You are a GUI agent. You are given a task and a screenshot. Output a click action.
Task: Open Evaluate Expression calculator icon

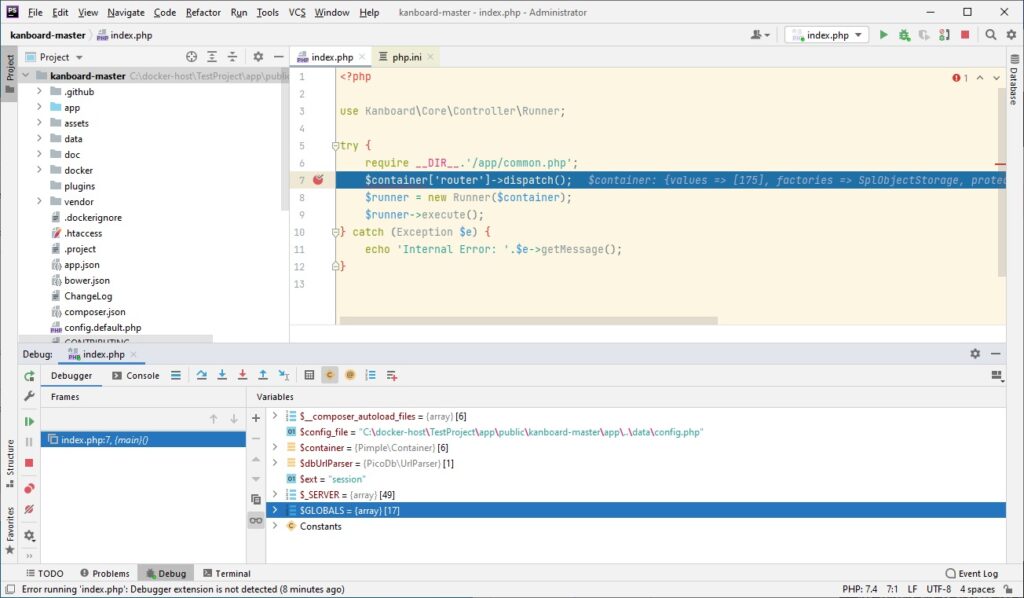click(x=309, y=375)
